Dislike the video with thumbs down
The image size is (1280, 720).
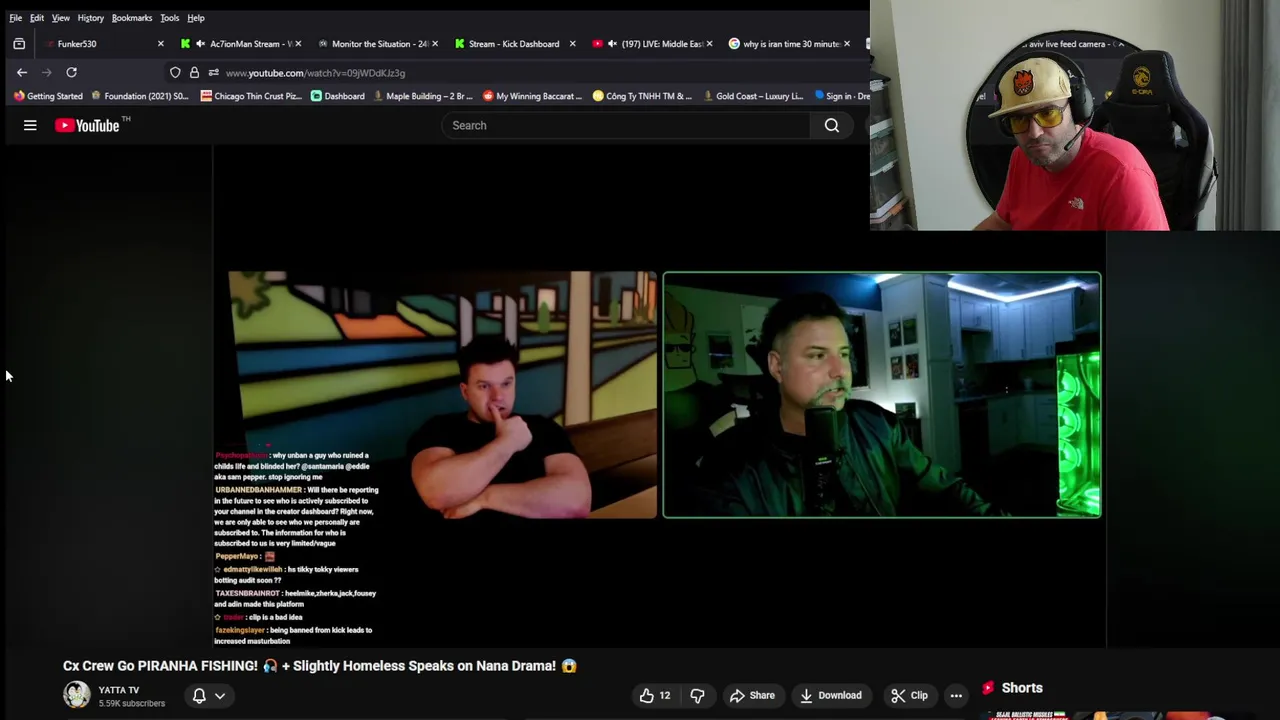click(698, 695)
